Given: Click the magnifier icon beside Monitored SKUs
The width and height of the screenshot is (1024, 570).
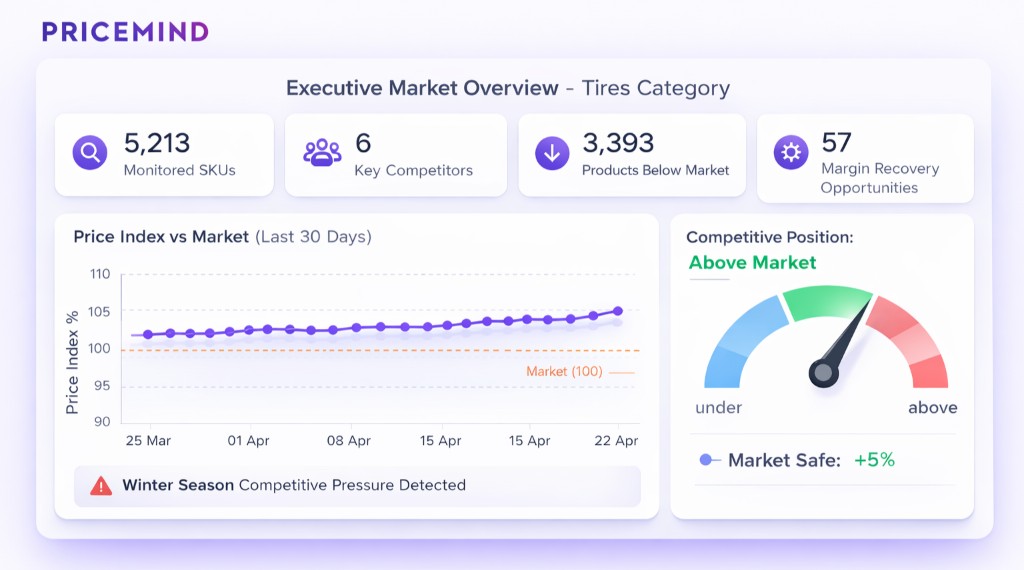Looking at the screenshot, I should tap(90, 153).
